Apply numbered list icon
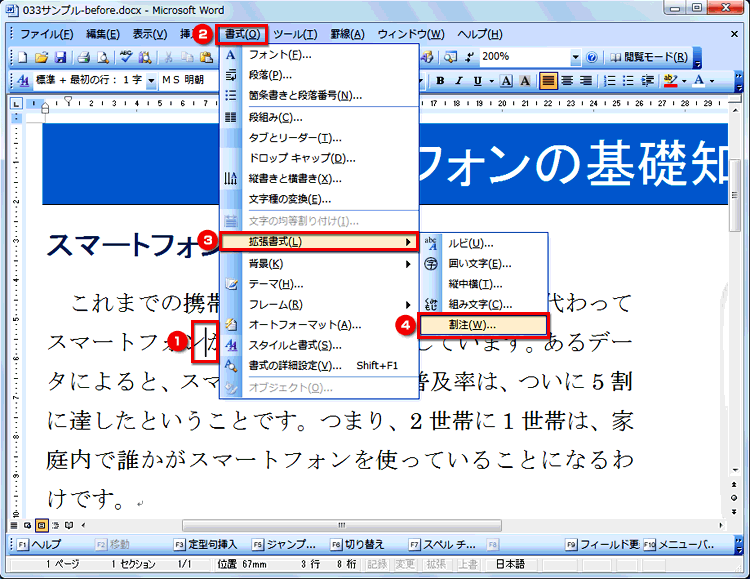Image resolution: width=750 pixels, height=579 pixels. tap(609, 80)
